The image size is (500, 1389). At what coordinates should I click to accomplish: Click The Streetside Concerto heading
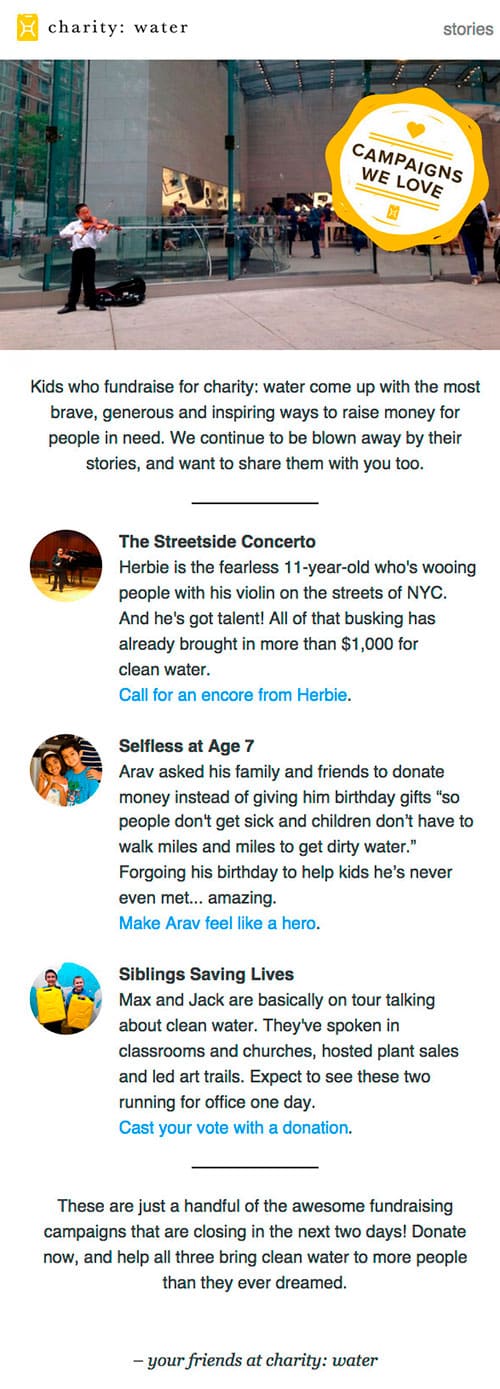coord(217,542)
